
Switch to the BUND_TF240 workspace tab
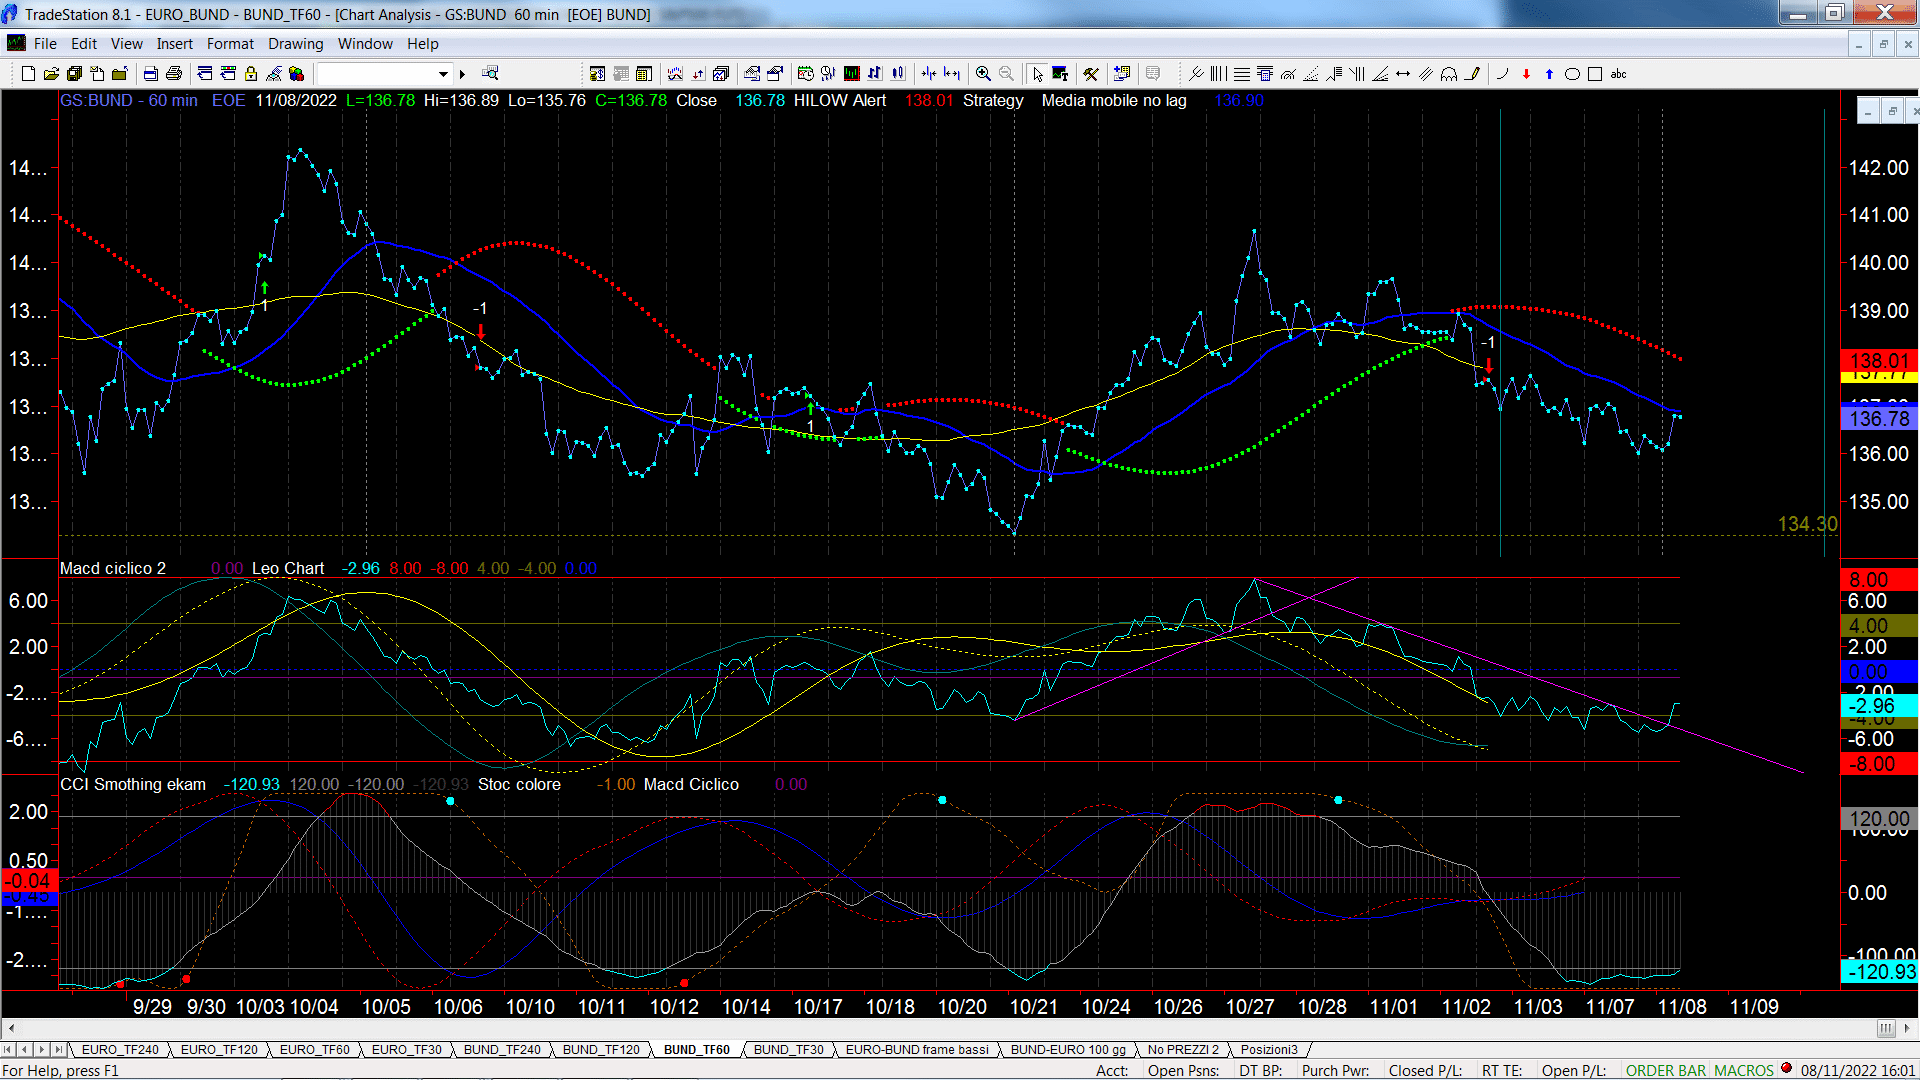(502, 1049)
